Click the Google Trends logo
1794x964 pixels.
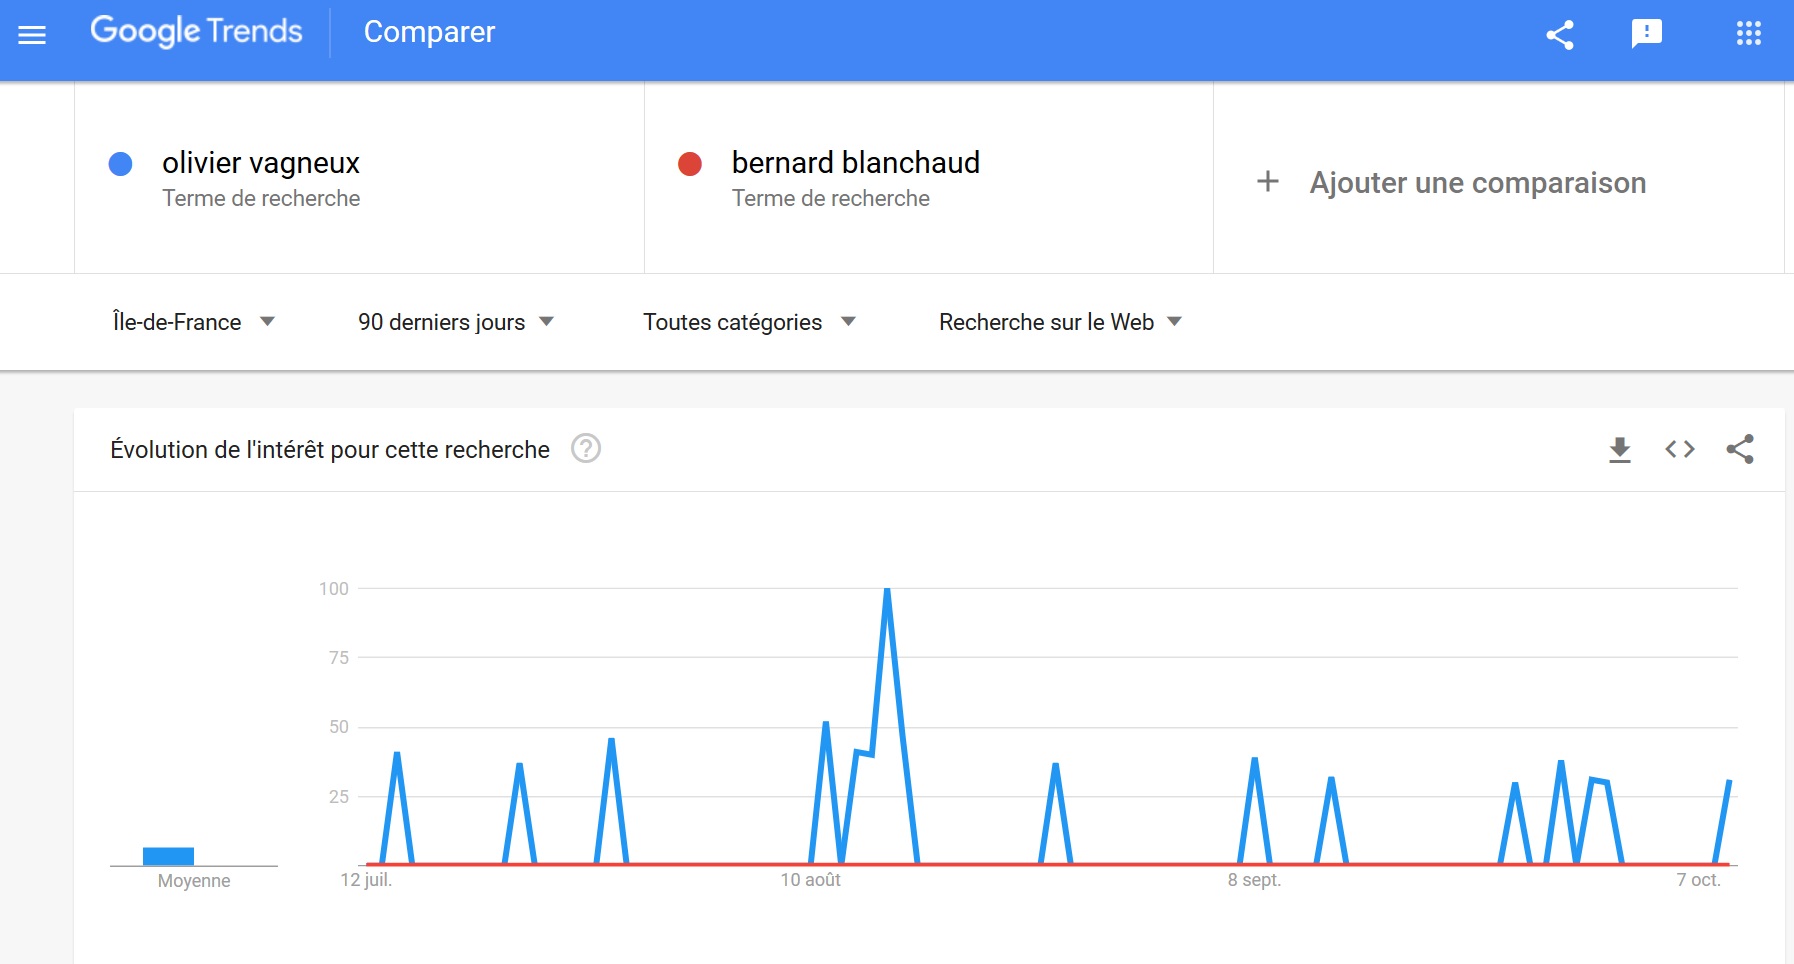point(196,32)
